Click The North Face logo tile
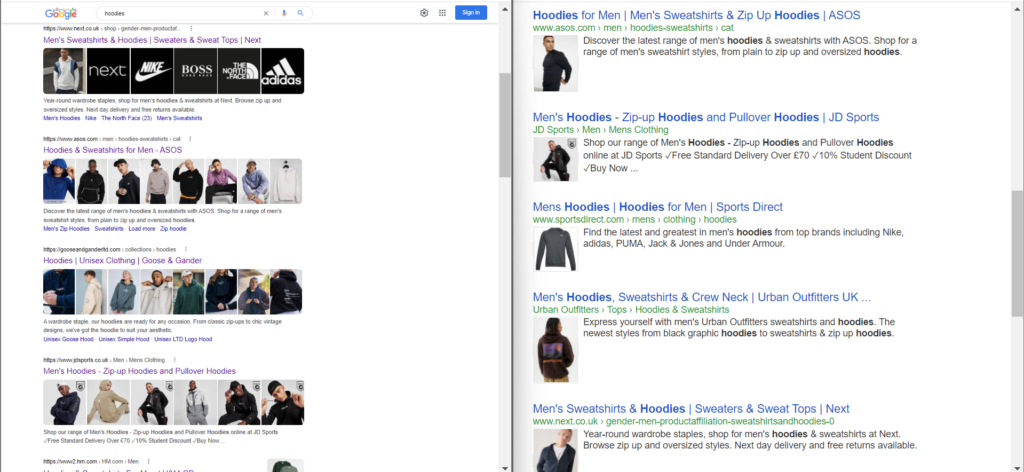The width and height of the screenshot is (1024, 472). 238,71
